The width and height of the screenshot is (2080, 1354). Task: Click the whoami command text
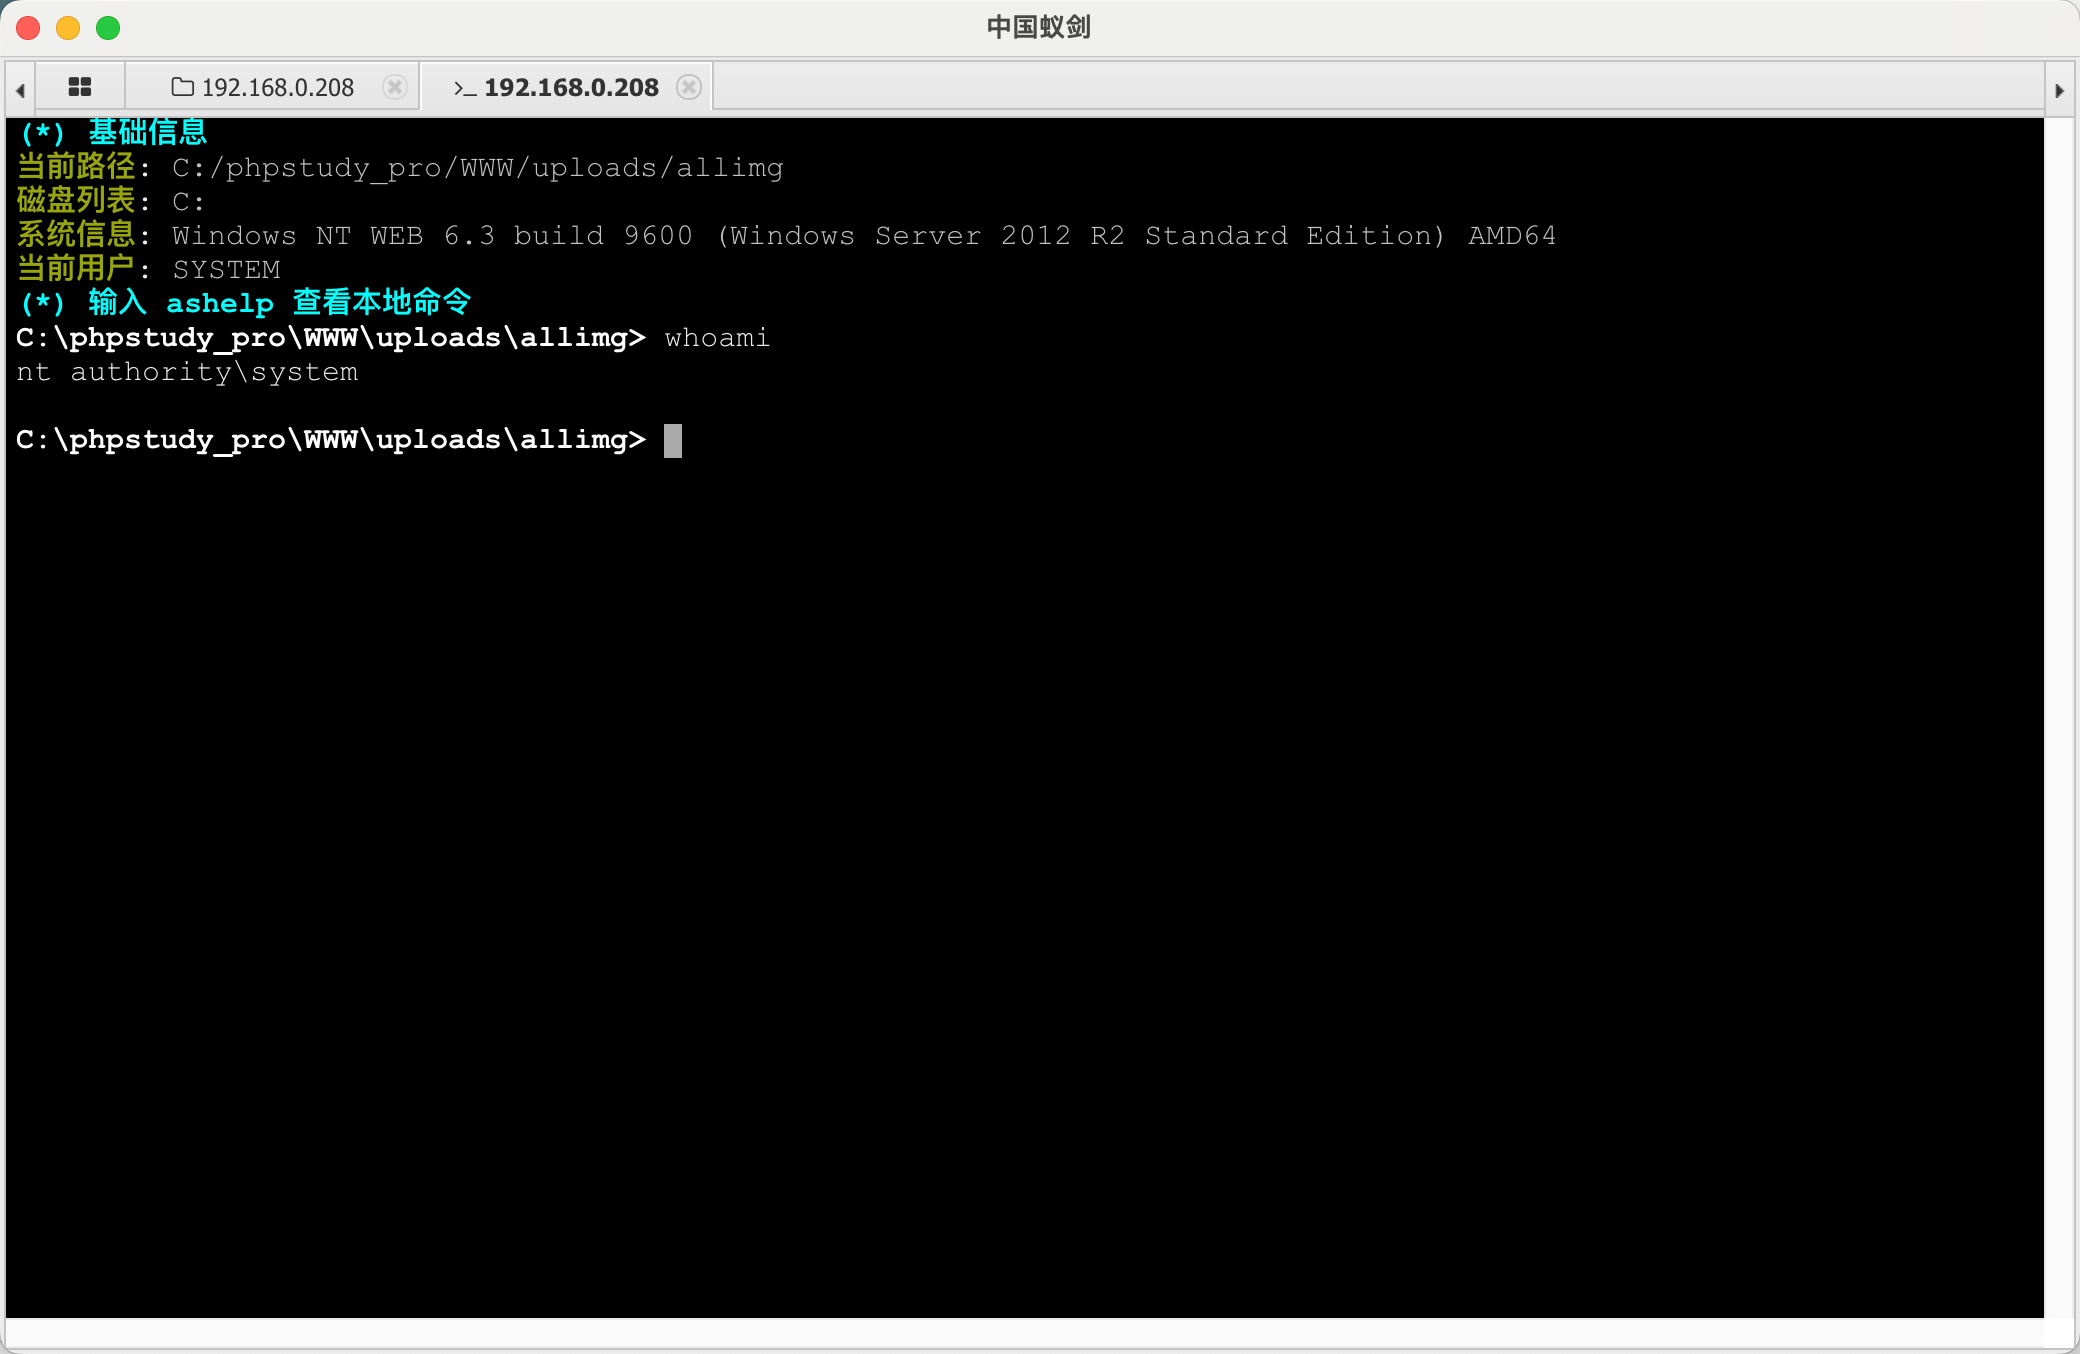point(717,338)
